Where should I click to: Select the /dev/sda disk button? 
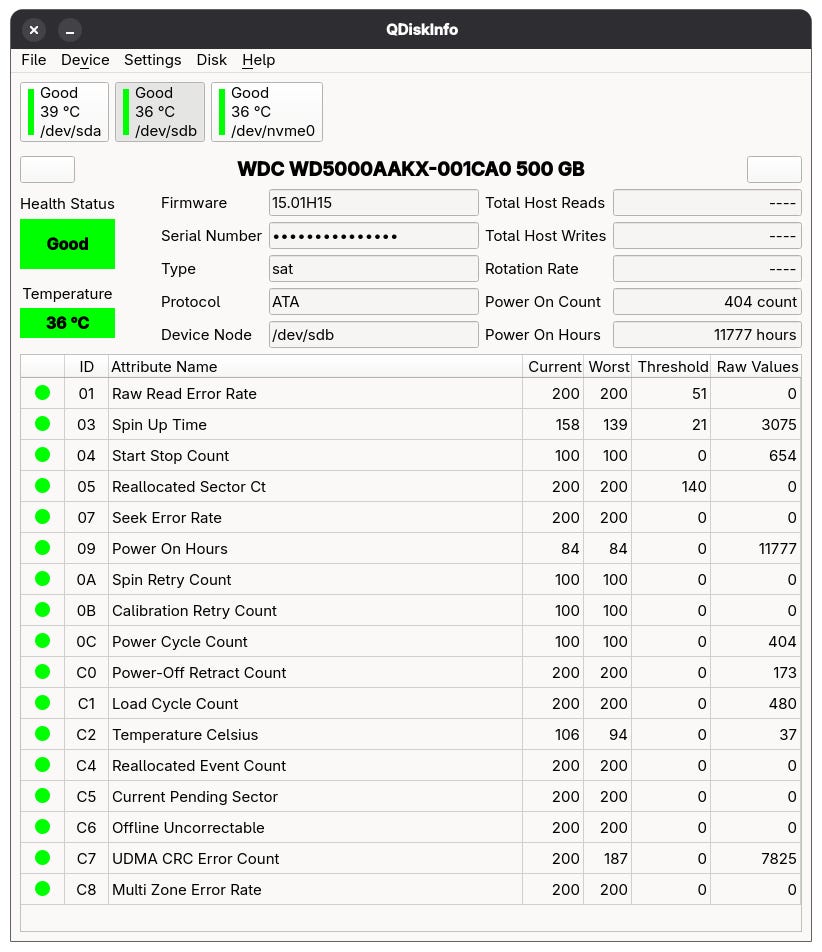coord(64,112)
